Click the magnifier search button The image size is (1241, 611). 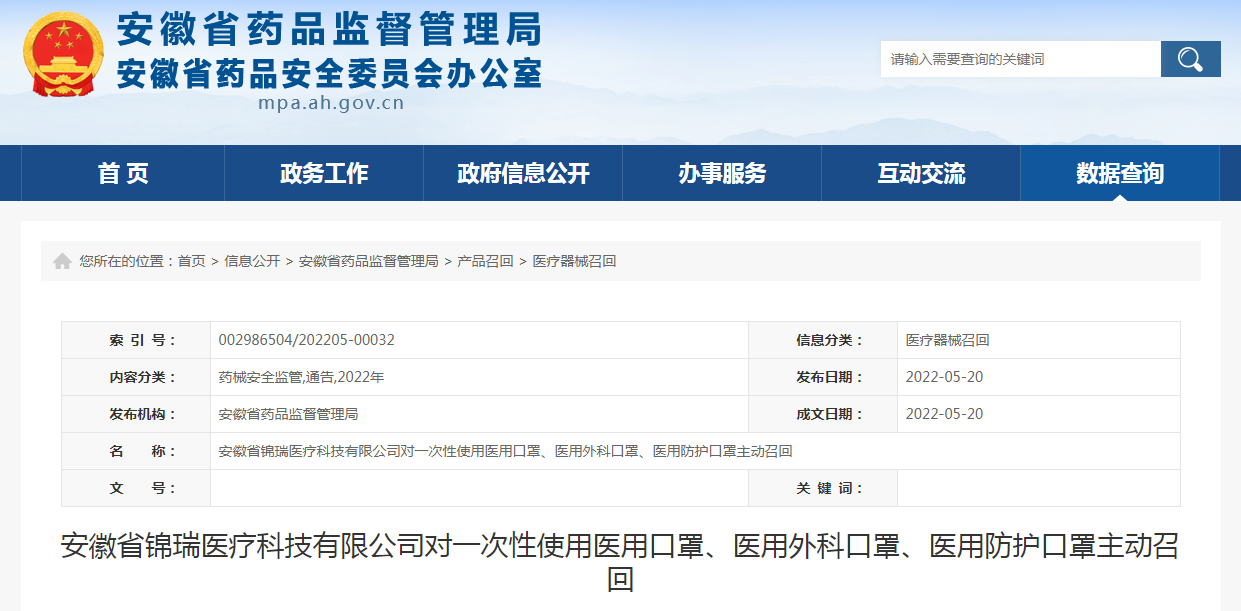pos(1190,59)
